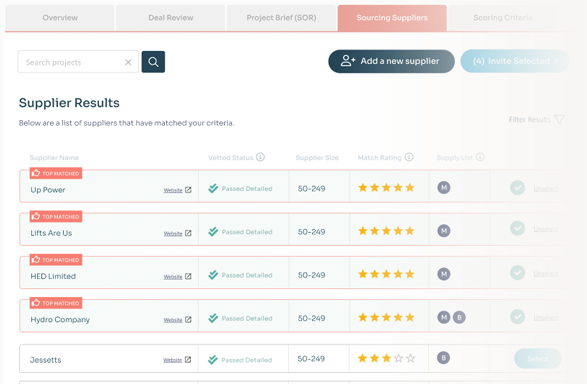Image resolution: width=587 pixels, height=384 pixels.
Task: Toggle the selected checkmark for HED Limited
Action: click(517, 272)
